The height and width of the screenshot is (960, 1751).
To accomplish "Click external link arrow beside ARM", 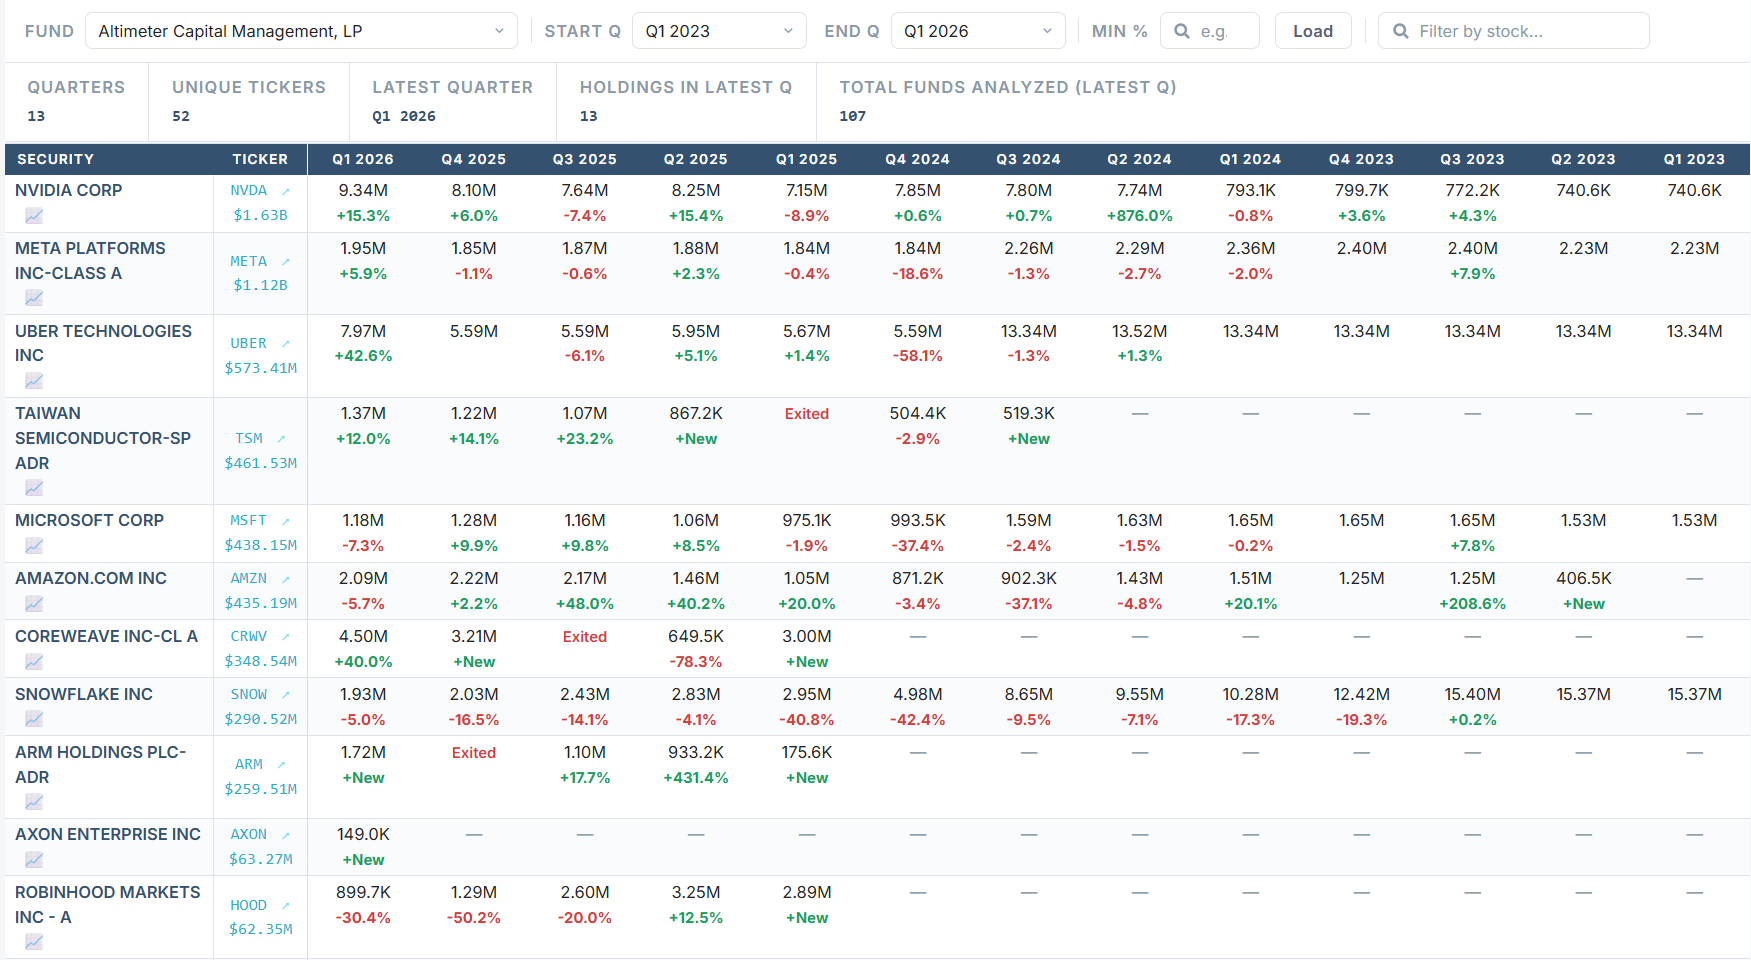I will (282, 764).
